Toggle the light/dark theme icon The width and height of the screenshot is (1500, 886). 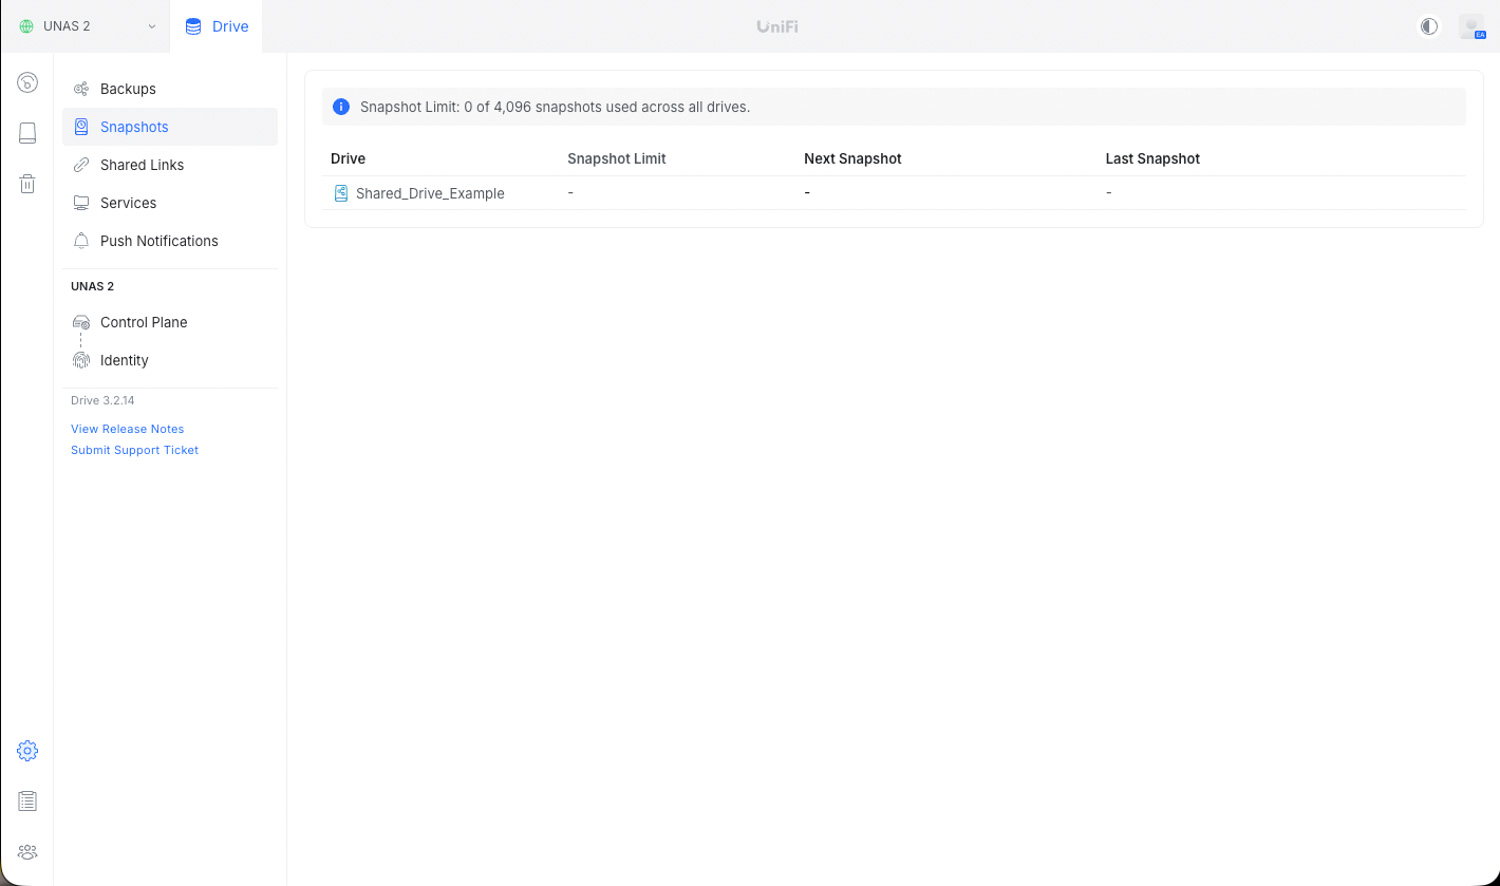point(1429,27)
